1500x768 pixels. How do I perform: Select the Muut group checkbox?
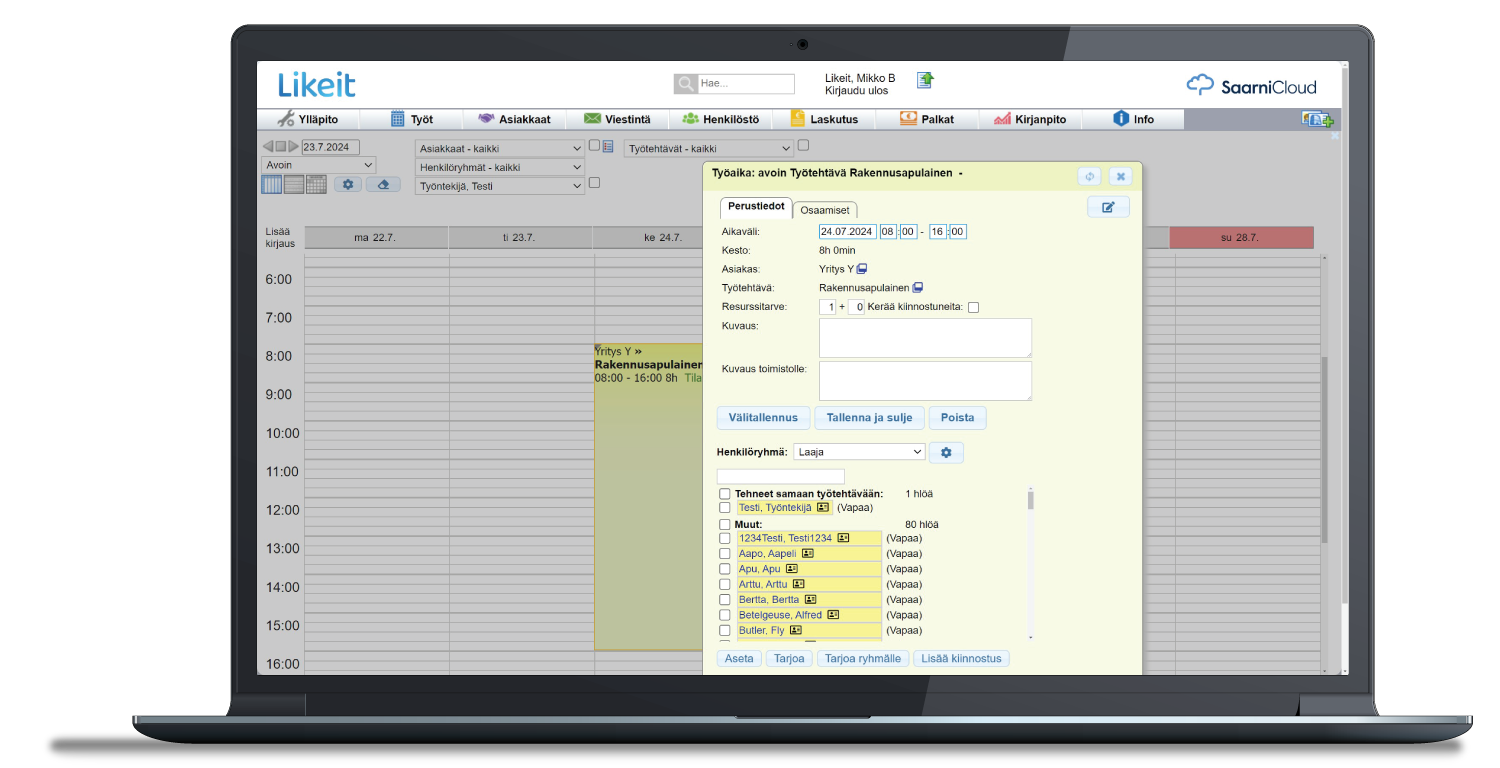coord(725,523)
